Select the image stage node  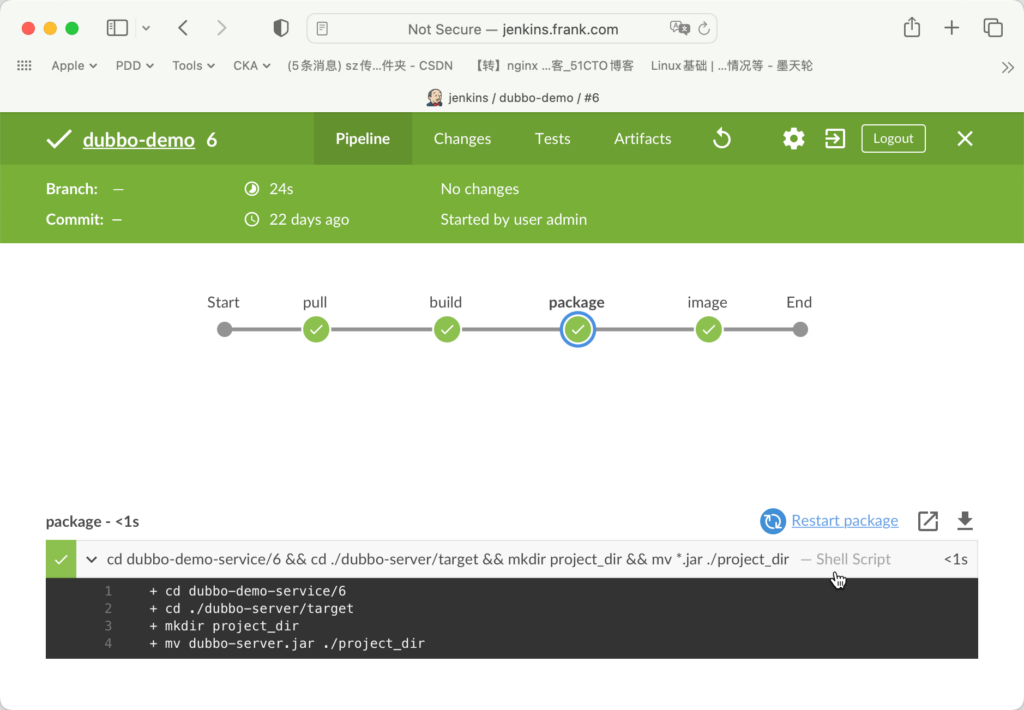pos(709,329)
